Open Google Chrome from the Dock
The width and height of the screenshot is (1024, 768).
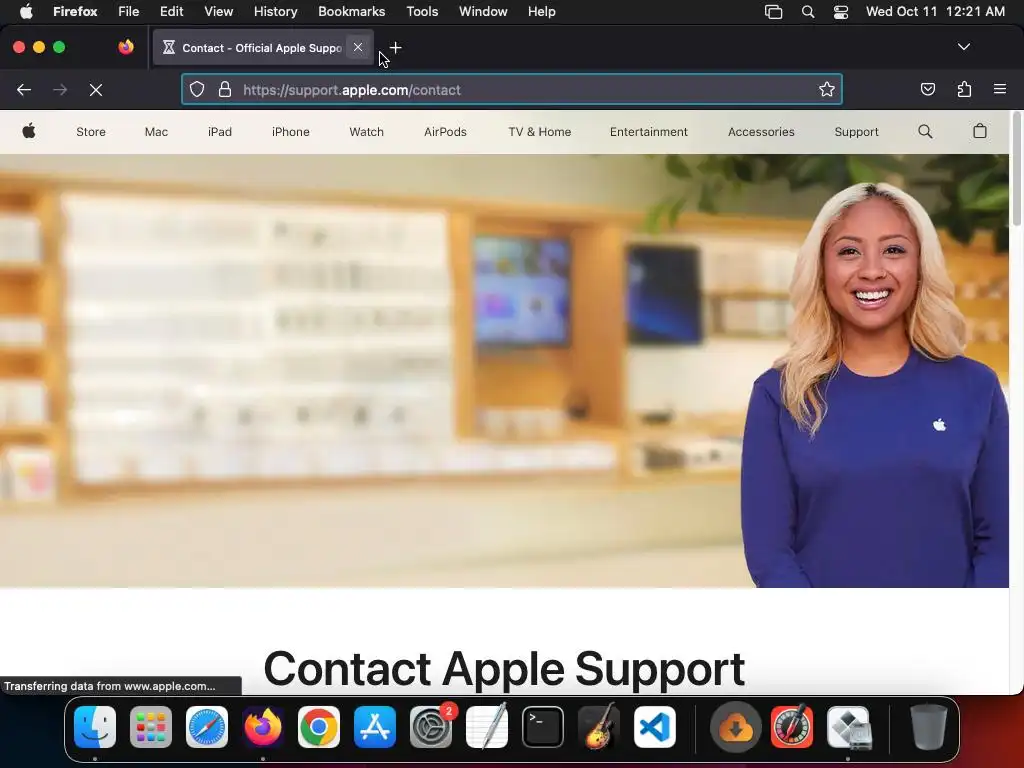(x=319, y=727)
